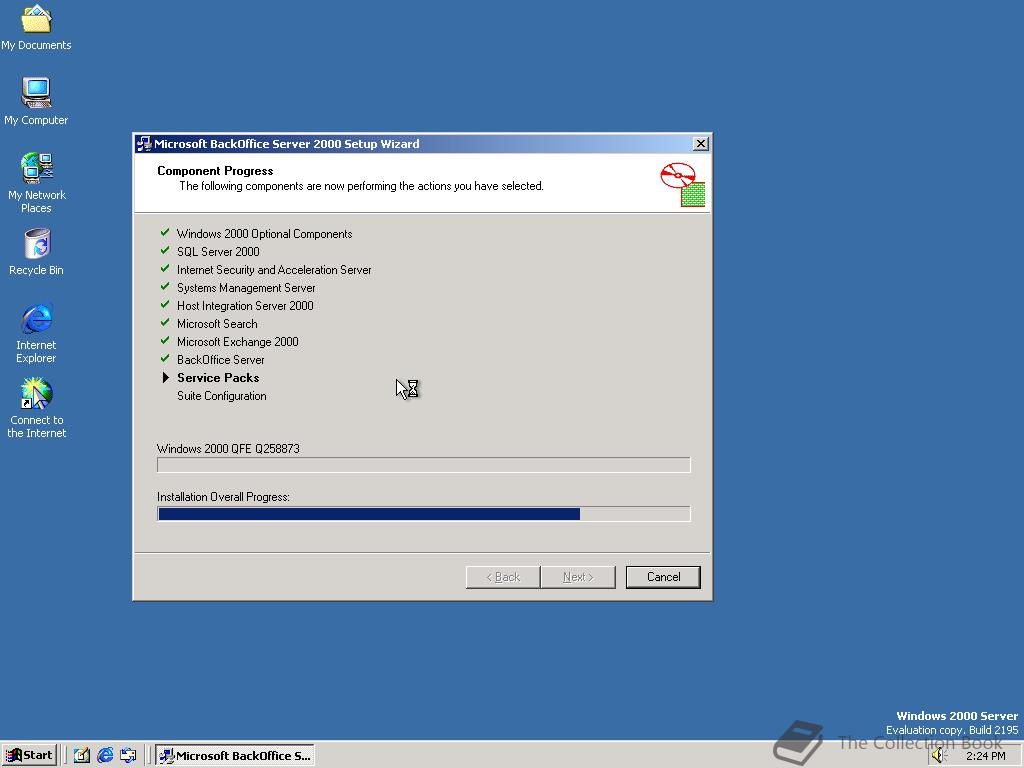The image size is (1024, 768).
Task: Click checkmark beside BackOffice Server
Action: click(165, 359)
